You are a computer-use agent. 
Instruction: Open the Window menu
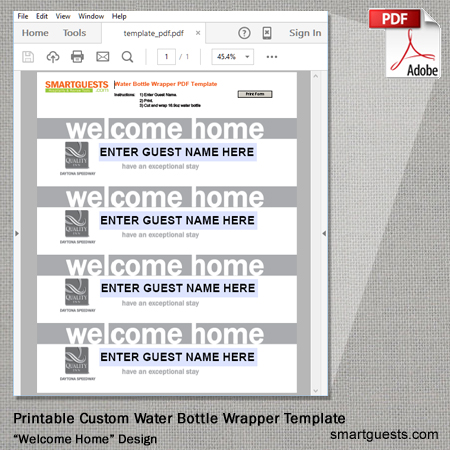pos(91,16)
